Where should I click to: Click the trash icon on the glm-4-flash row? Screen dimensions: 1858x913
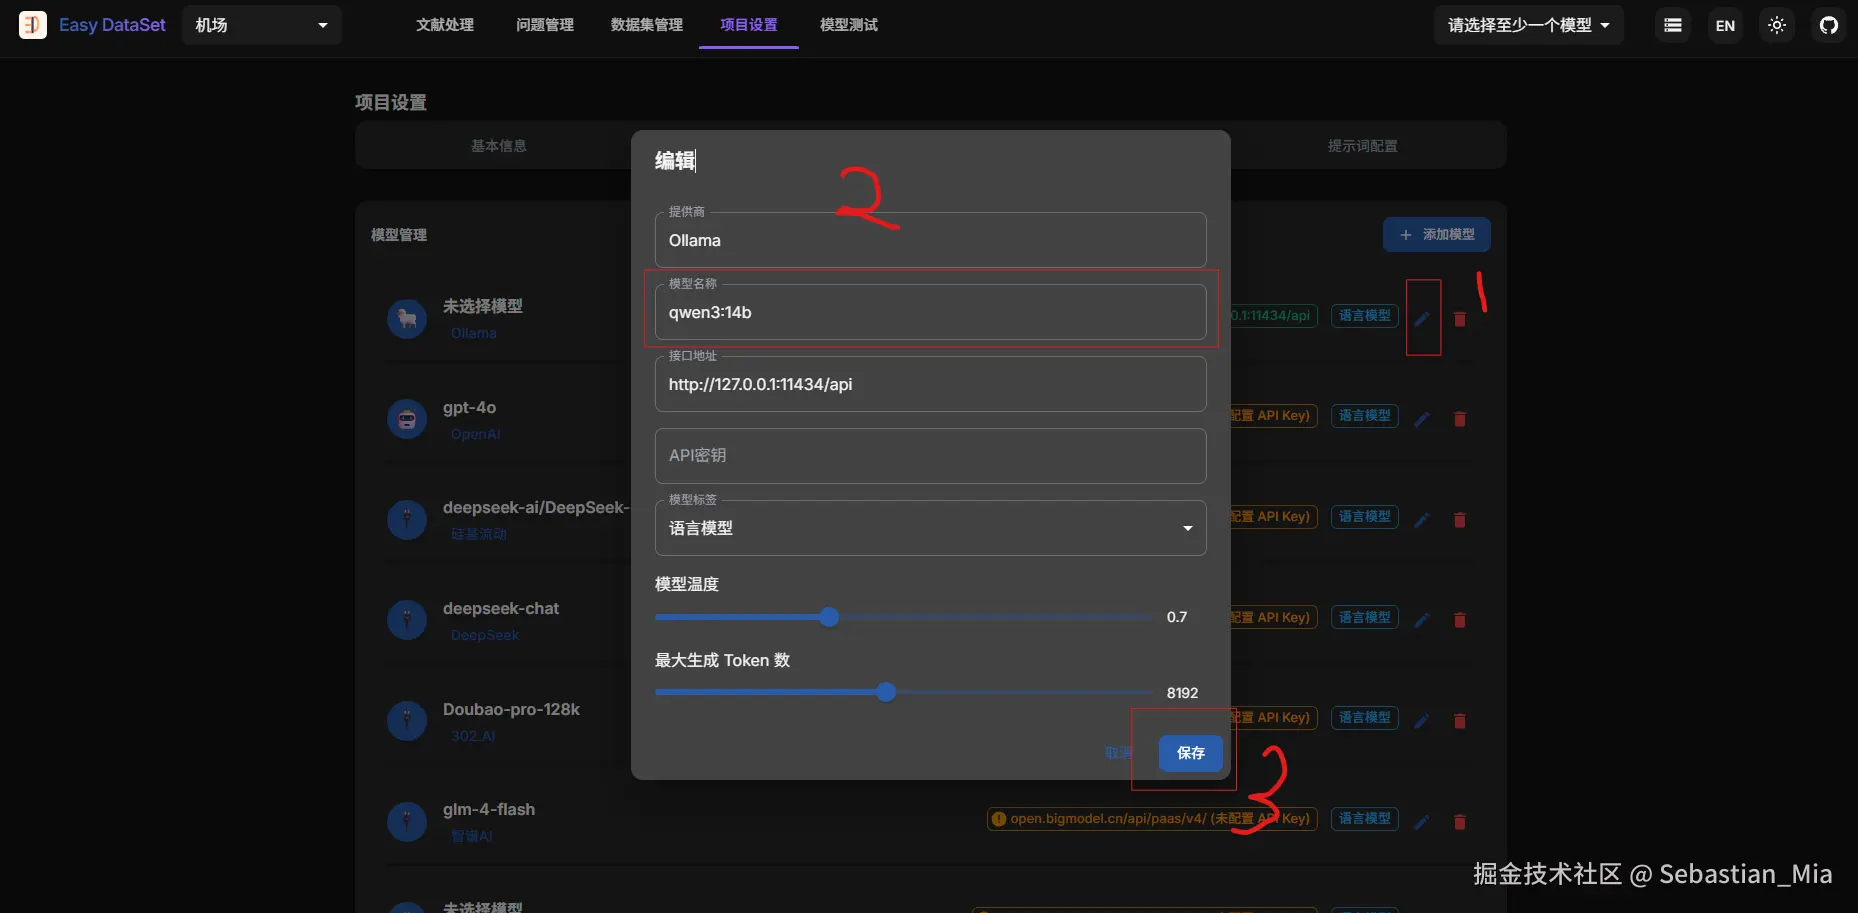click(1459, 822)
